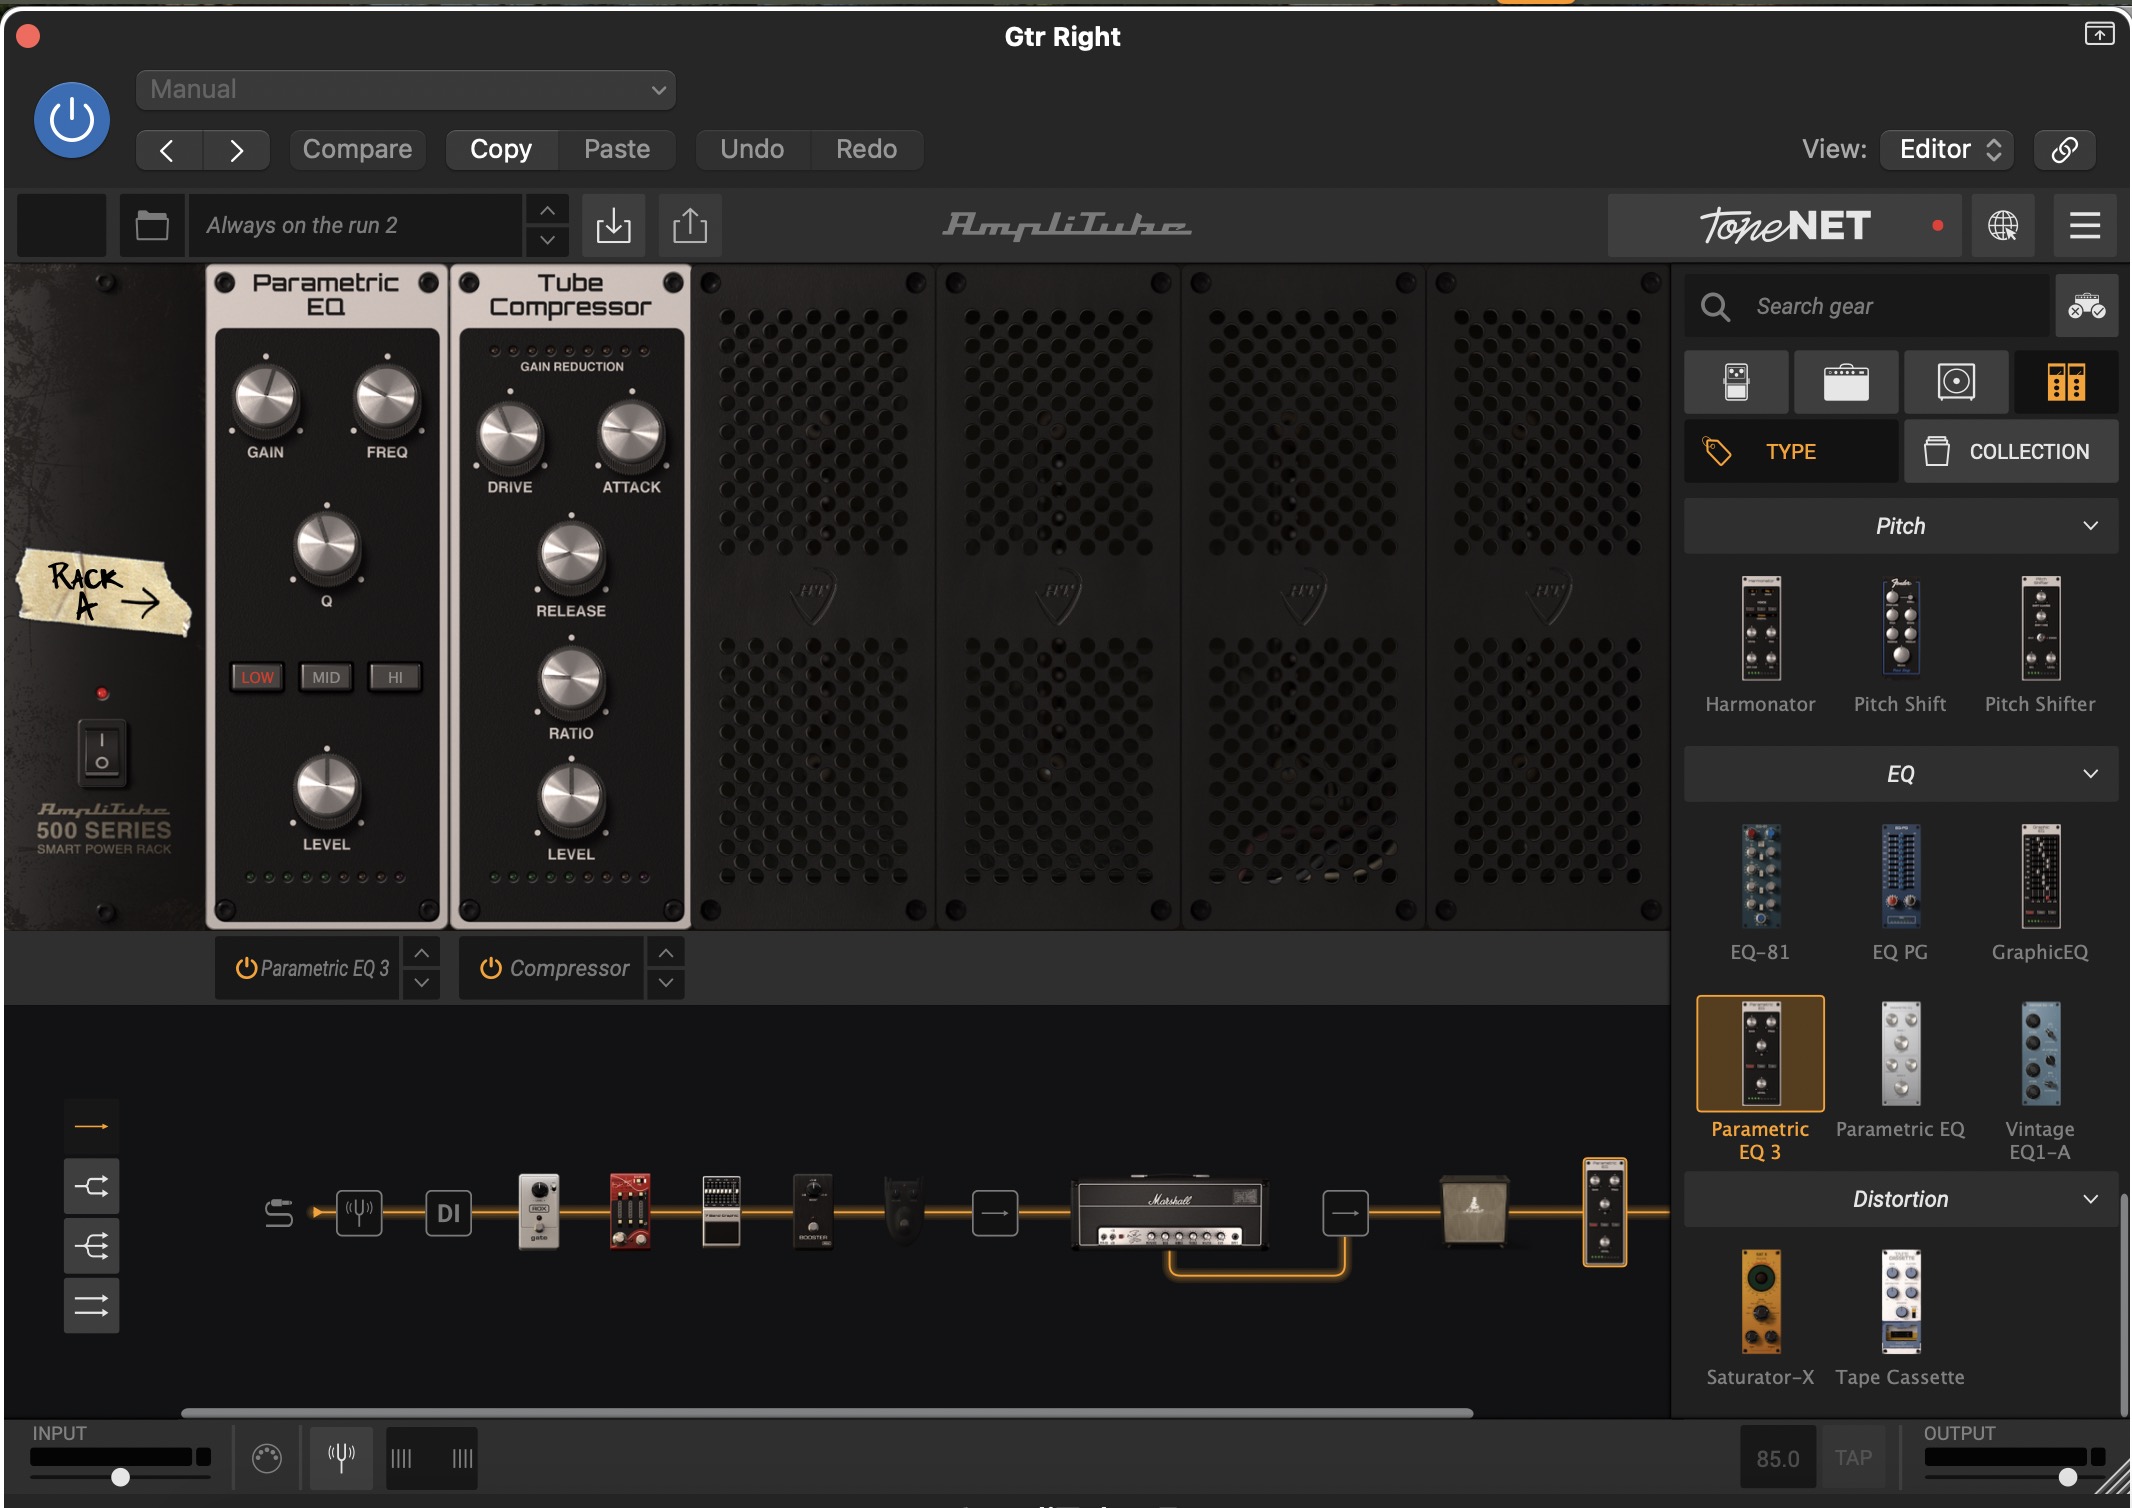Open the View Editor dropdown
This screenshot has width=2132, height=1508.
pos(1947,149)
